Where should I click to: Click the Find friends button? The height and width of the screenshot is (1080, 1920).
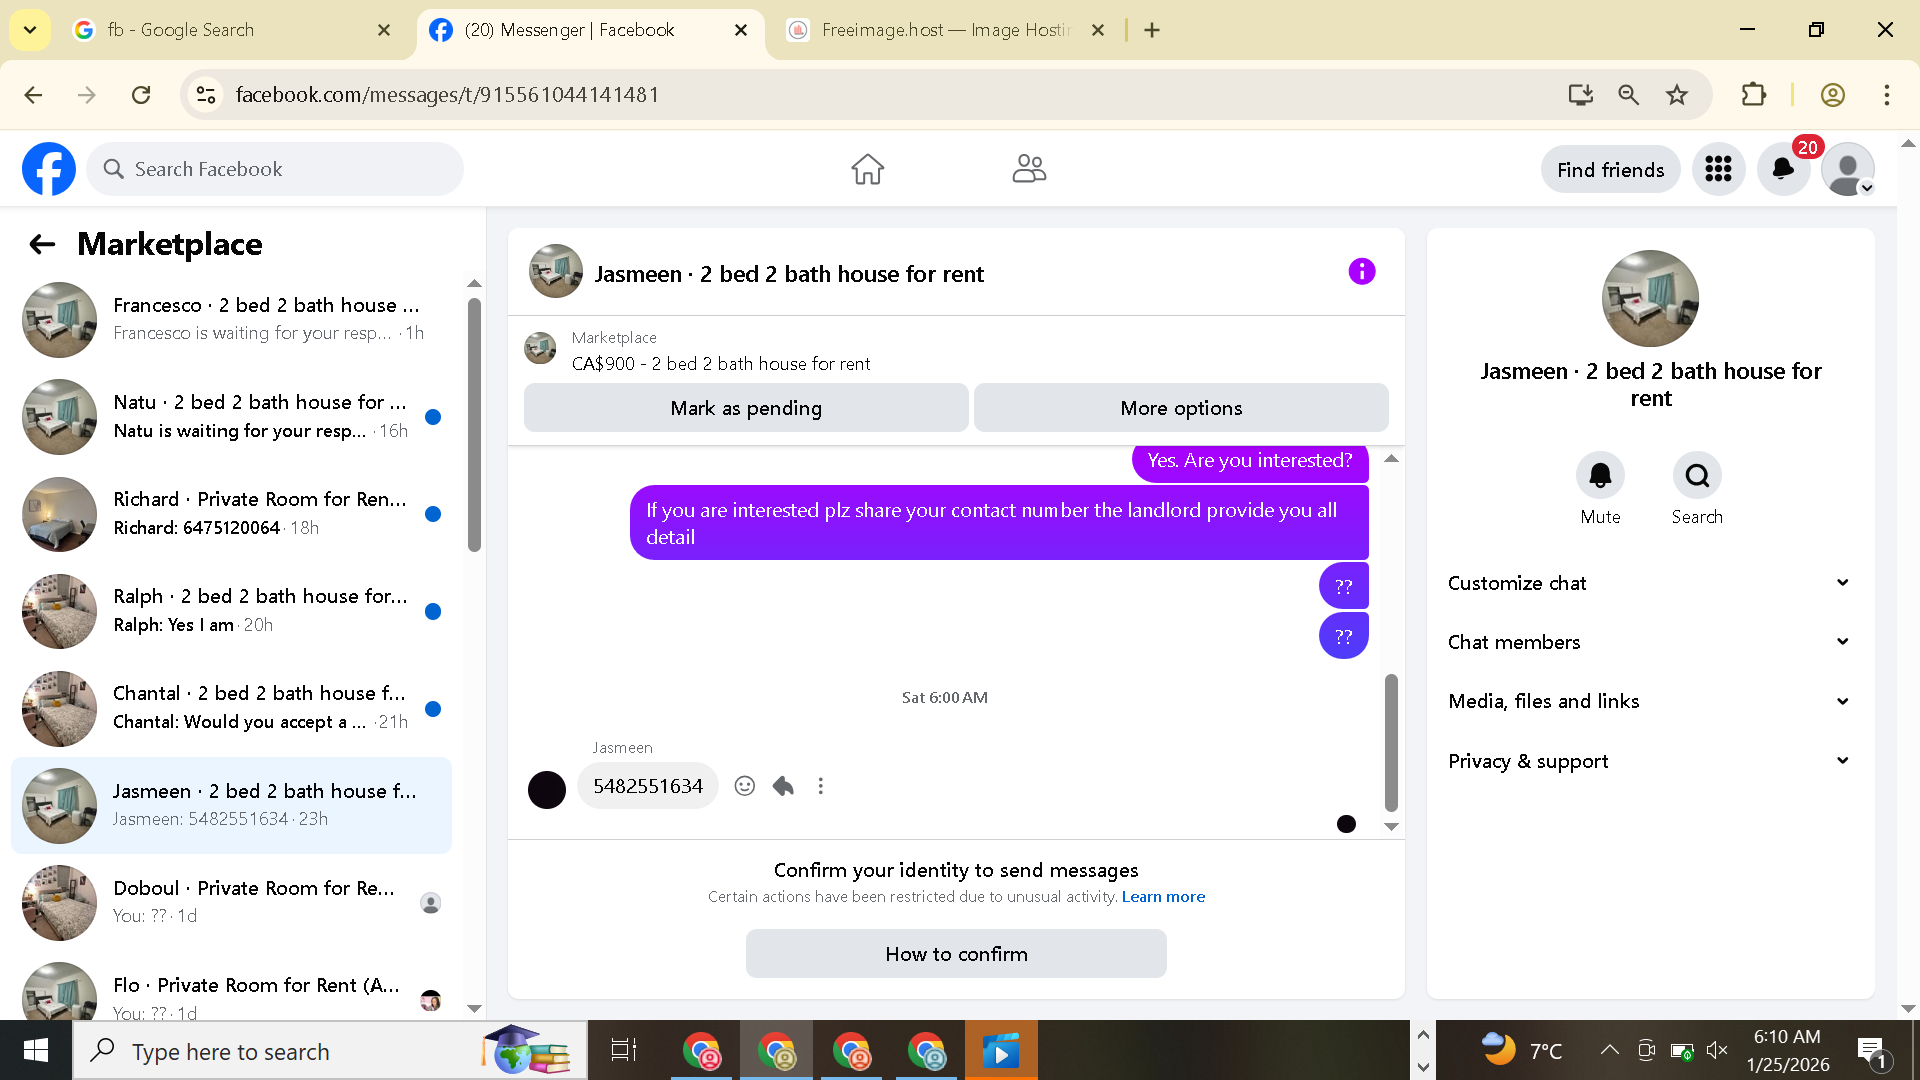point(1610,170)
